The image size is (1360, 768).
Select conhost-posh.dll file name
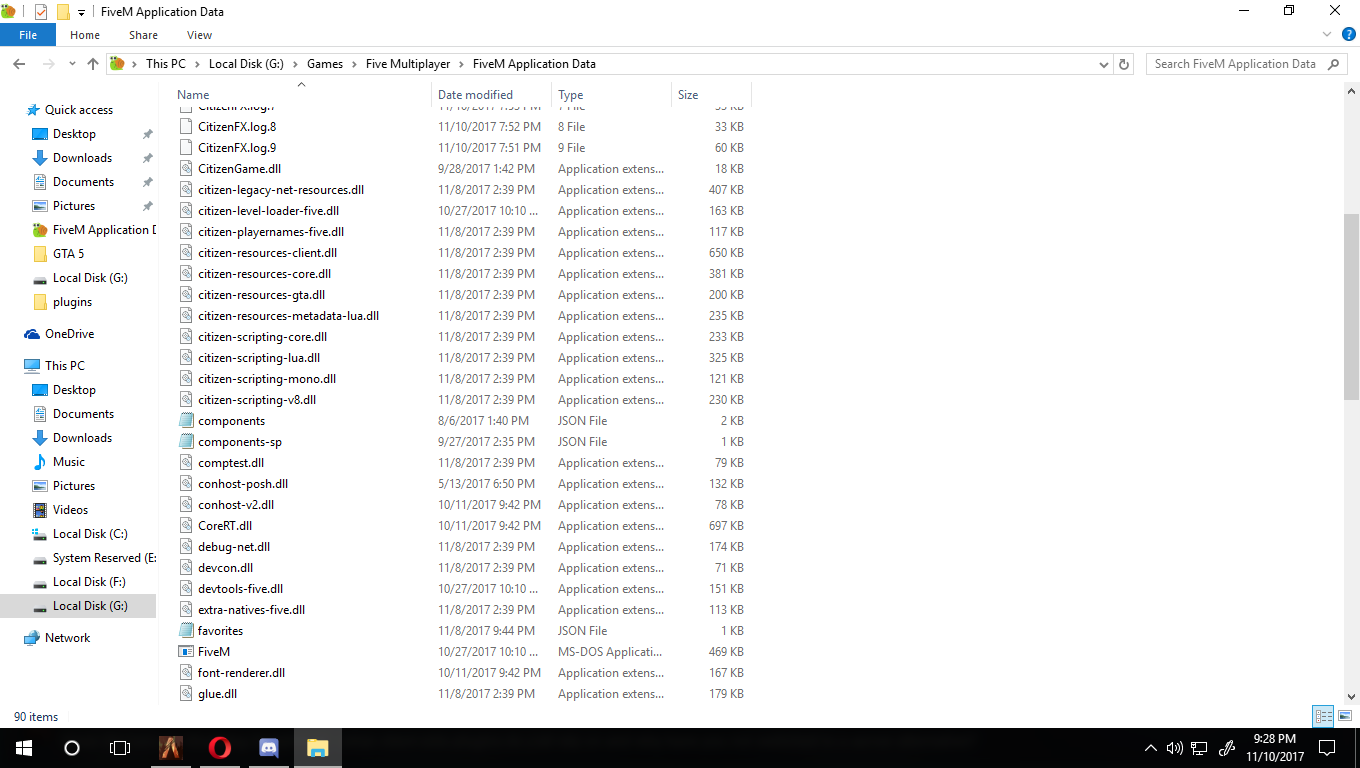coord(243,484)
